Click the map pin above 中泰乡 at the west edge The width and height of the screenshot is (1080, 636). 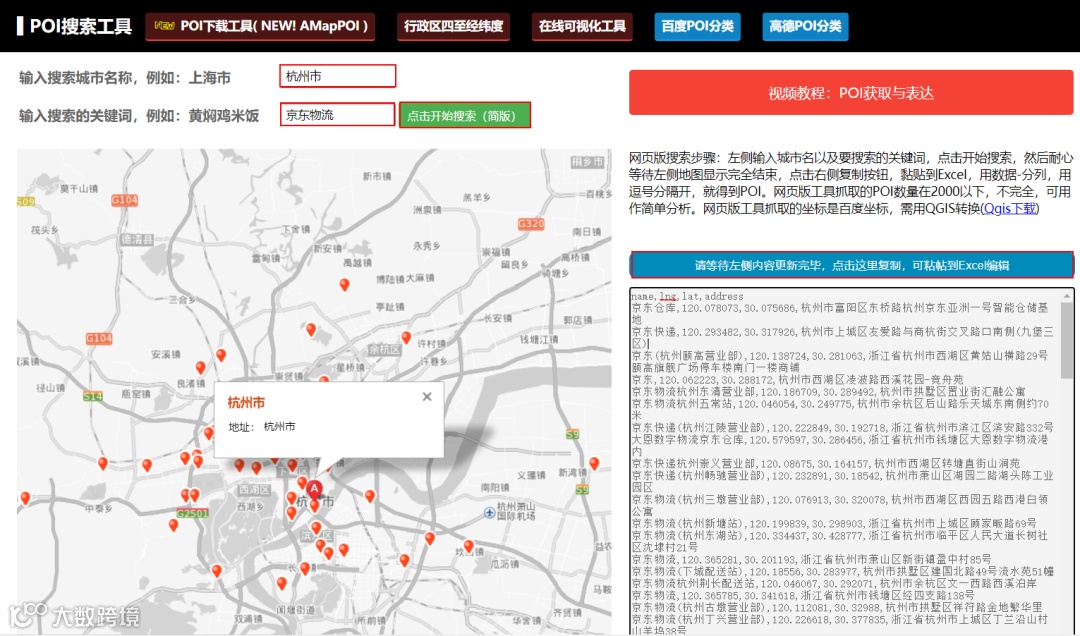[x=25, y=497]
